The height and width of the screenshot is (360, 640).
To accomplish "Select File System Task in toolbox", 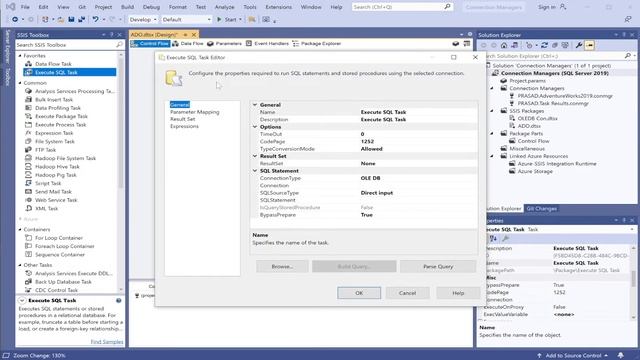I will tap(55, 142).
